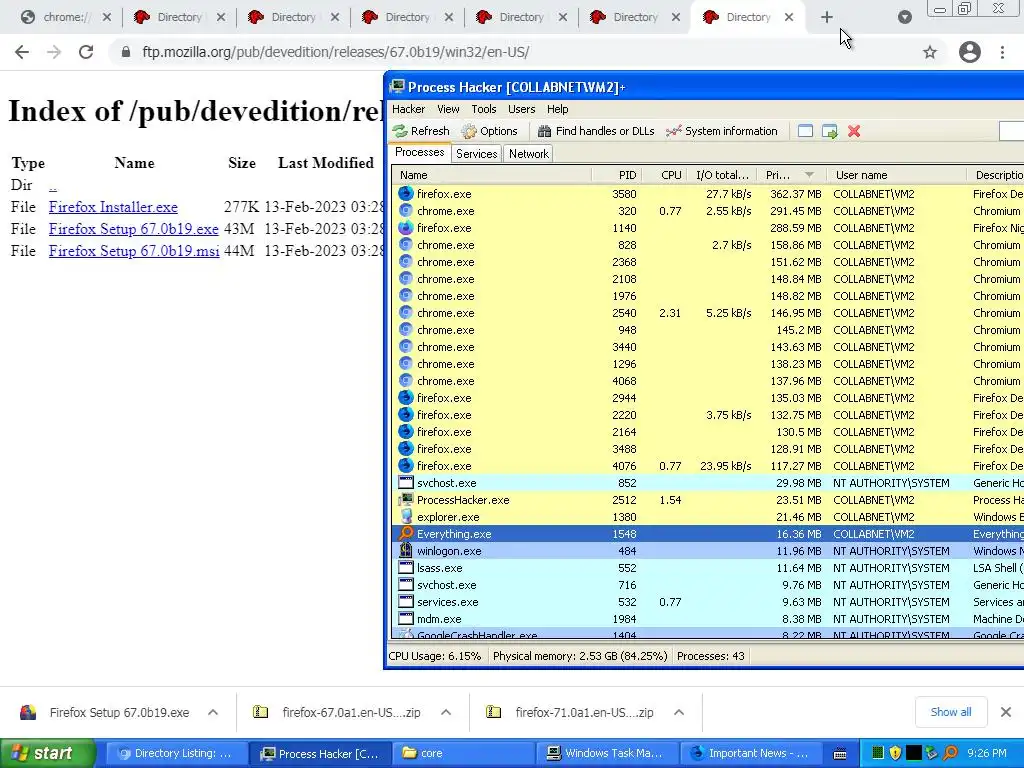Viewport: 1024px width, 768px height.
Task: Switch to Windows Task Manager taskbar button
Action: [x=607, y=753]
